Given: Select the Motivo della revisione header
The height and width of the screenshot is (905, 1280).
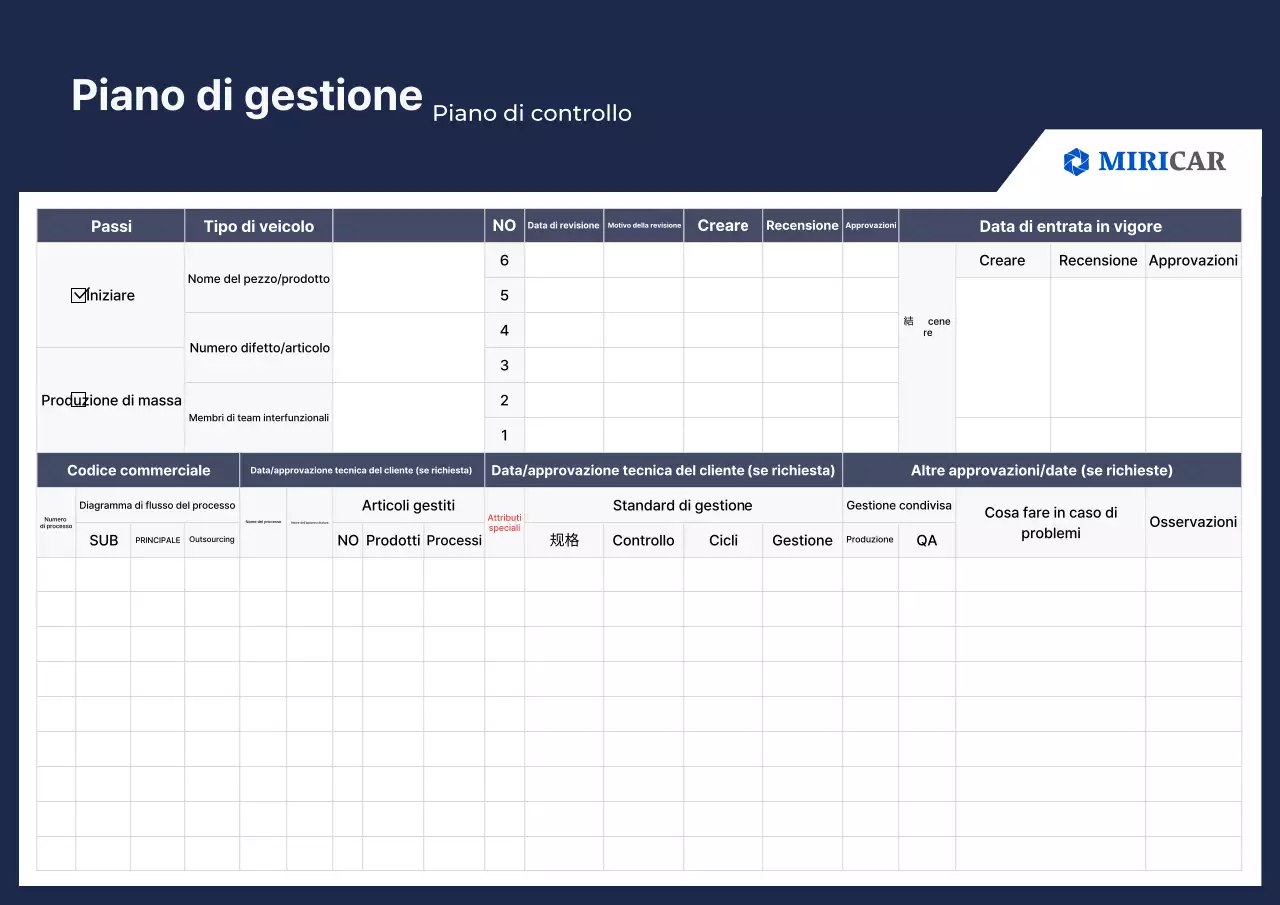Looking at the screenshot, I should 643,225.
